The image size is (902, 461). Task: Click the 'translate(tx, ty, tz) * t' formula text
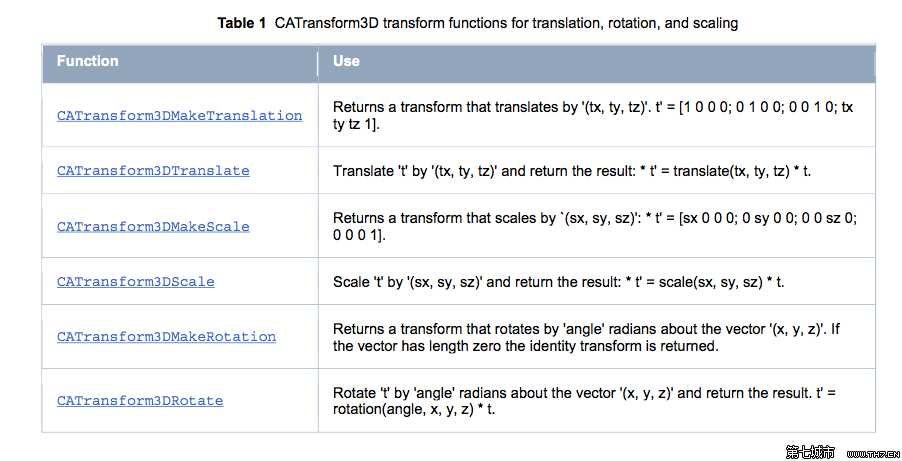(741, 171)
